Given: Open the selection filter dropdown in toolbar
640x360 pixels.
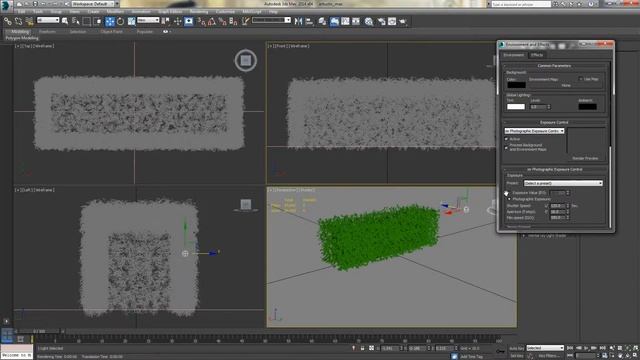Looking at the screenshot, I should 48,20.
